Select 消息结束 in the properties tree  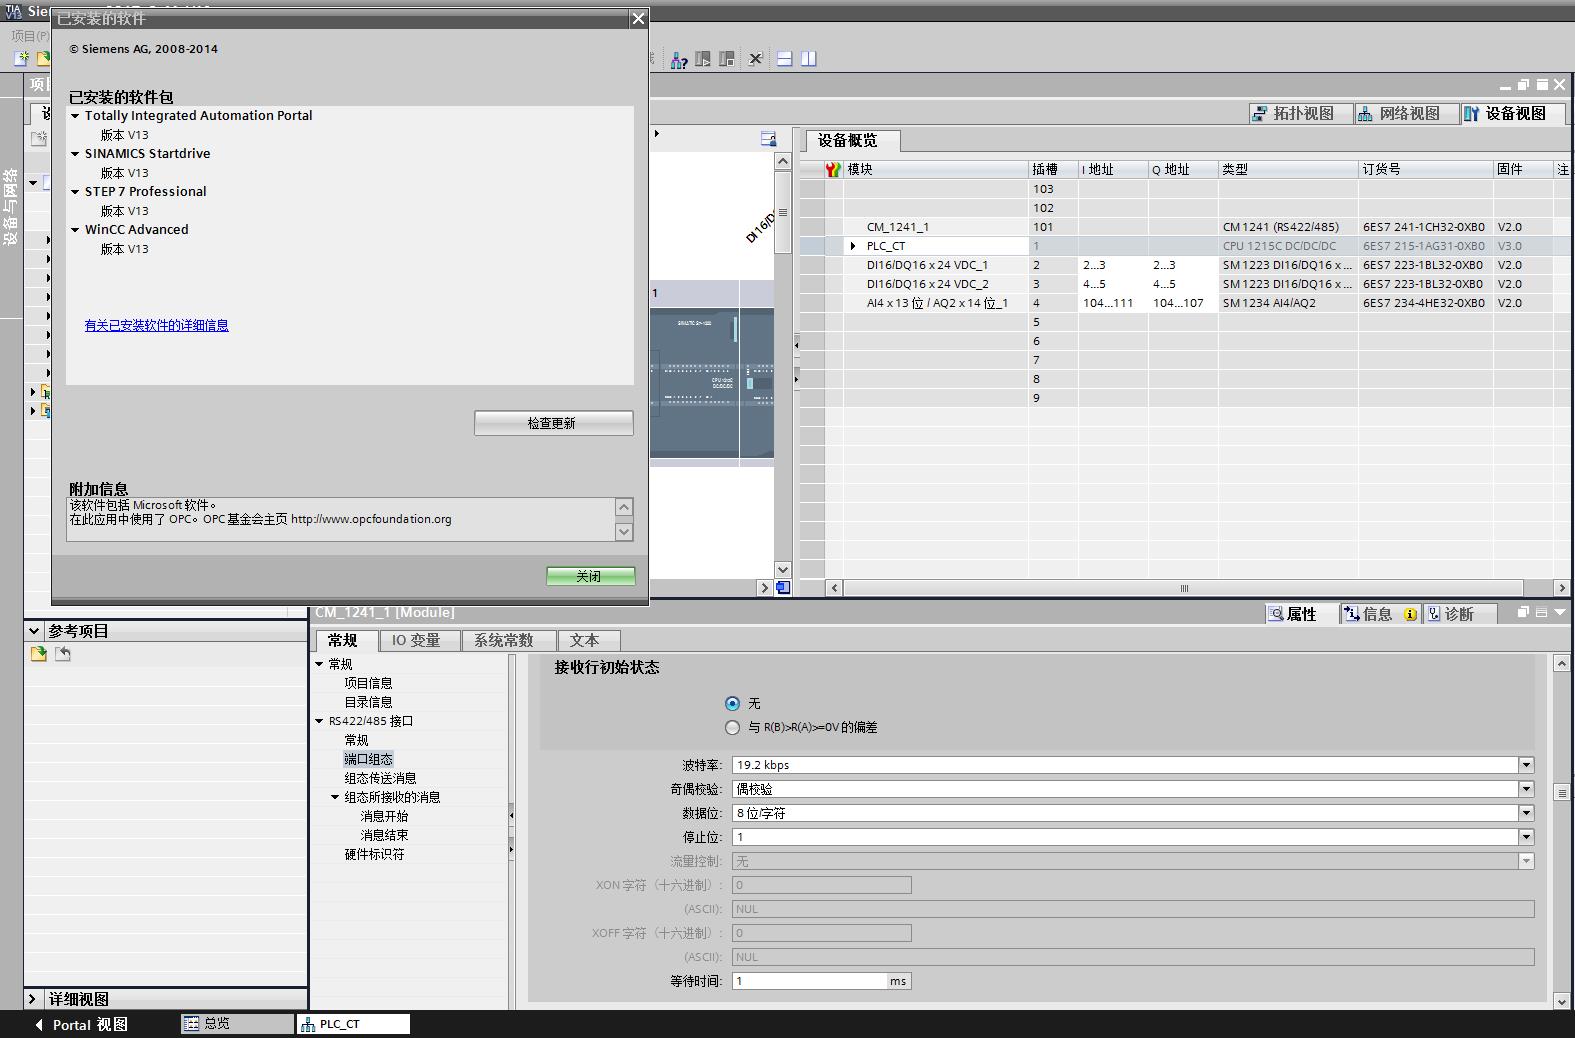[x=384, y=835]
